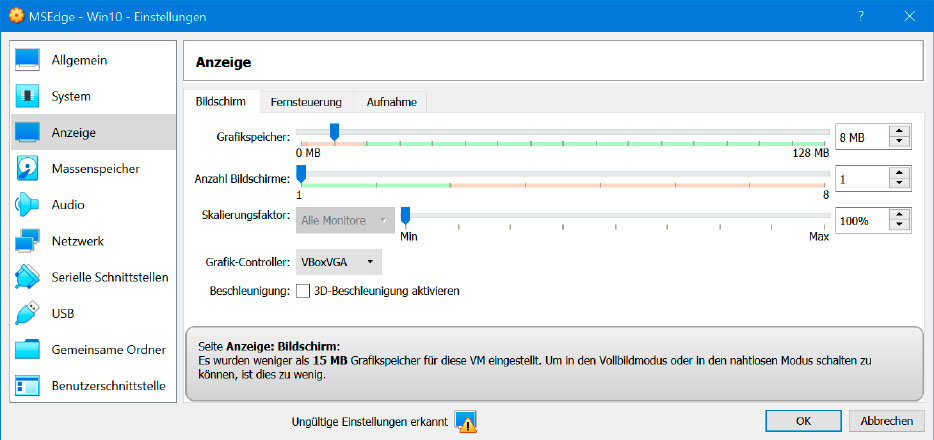Switch to the Aufnahme tab

coord(391,102)
